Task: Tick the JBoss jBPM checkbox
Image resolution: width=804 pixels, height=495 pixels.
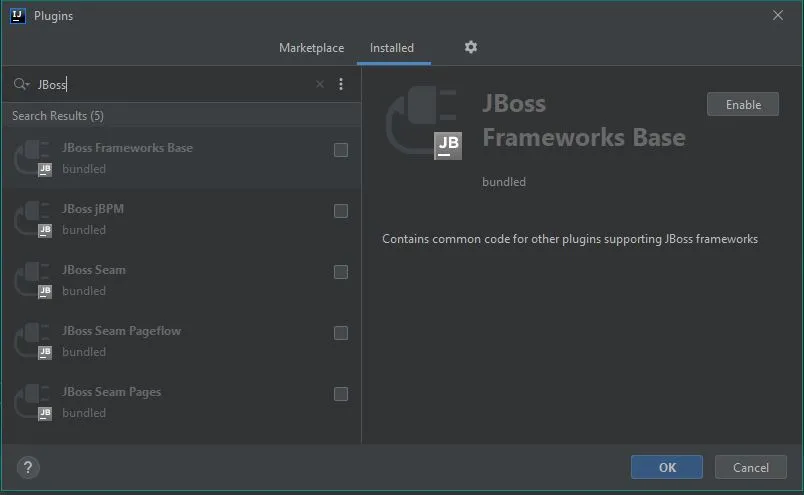Action: pos(341,211)
